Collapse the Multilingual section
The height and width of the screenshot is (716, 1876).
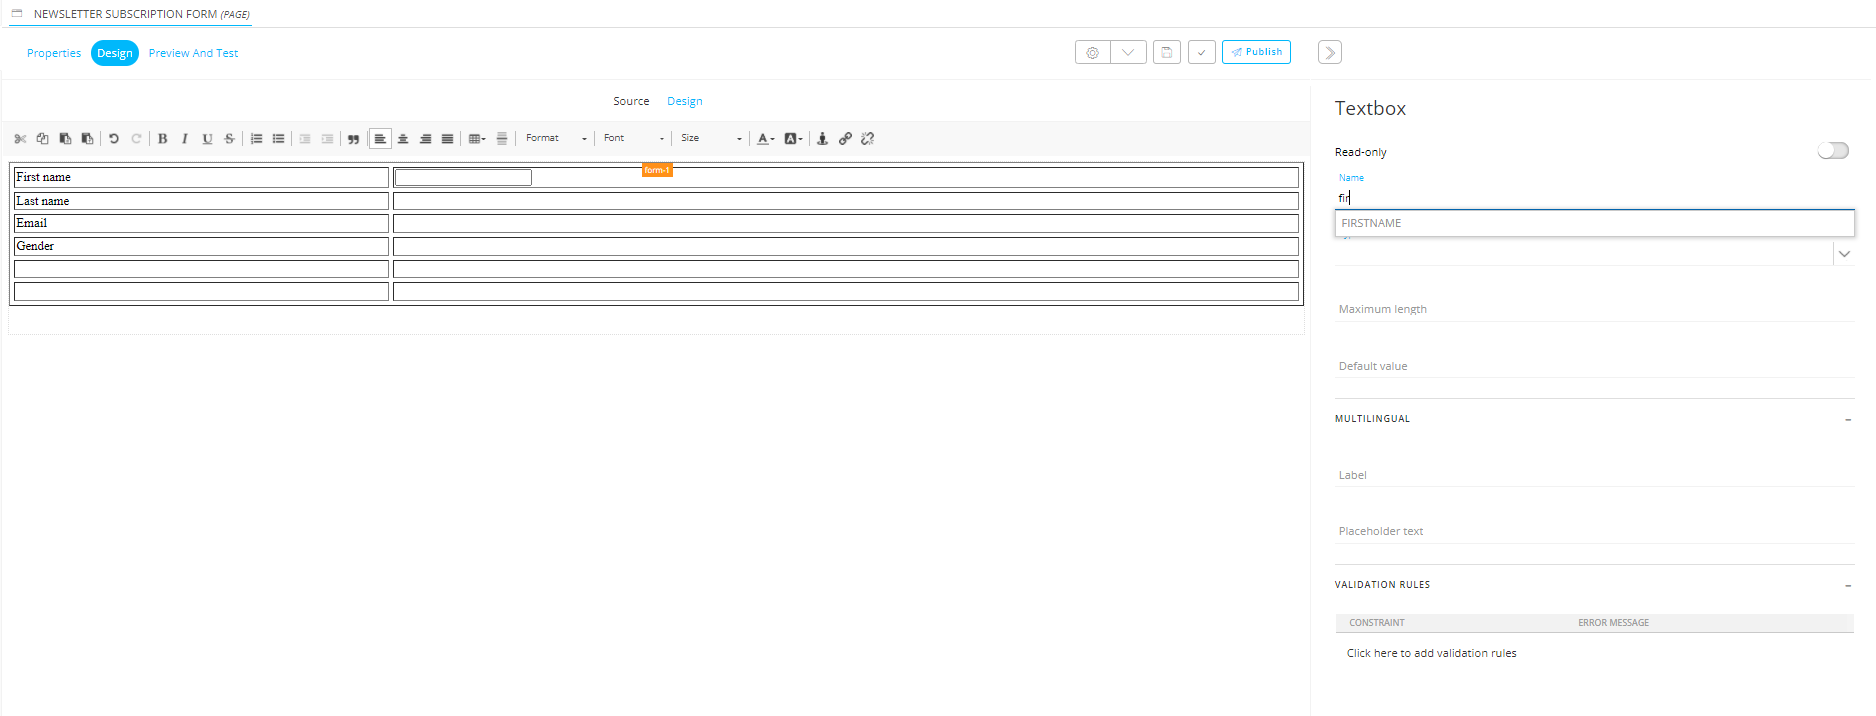coord(1847,419)
